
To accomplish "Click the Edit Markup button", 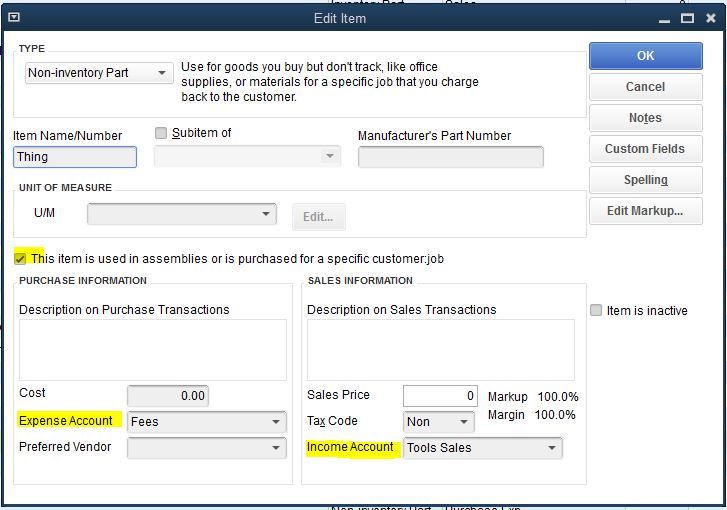I will tap(645, 211).
